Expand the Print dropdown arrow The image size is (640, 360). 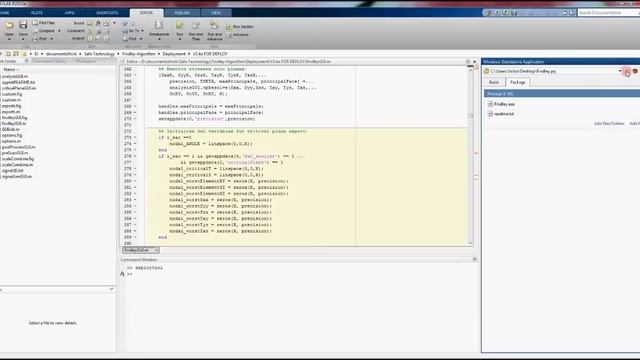[x=51, y=39]
